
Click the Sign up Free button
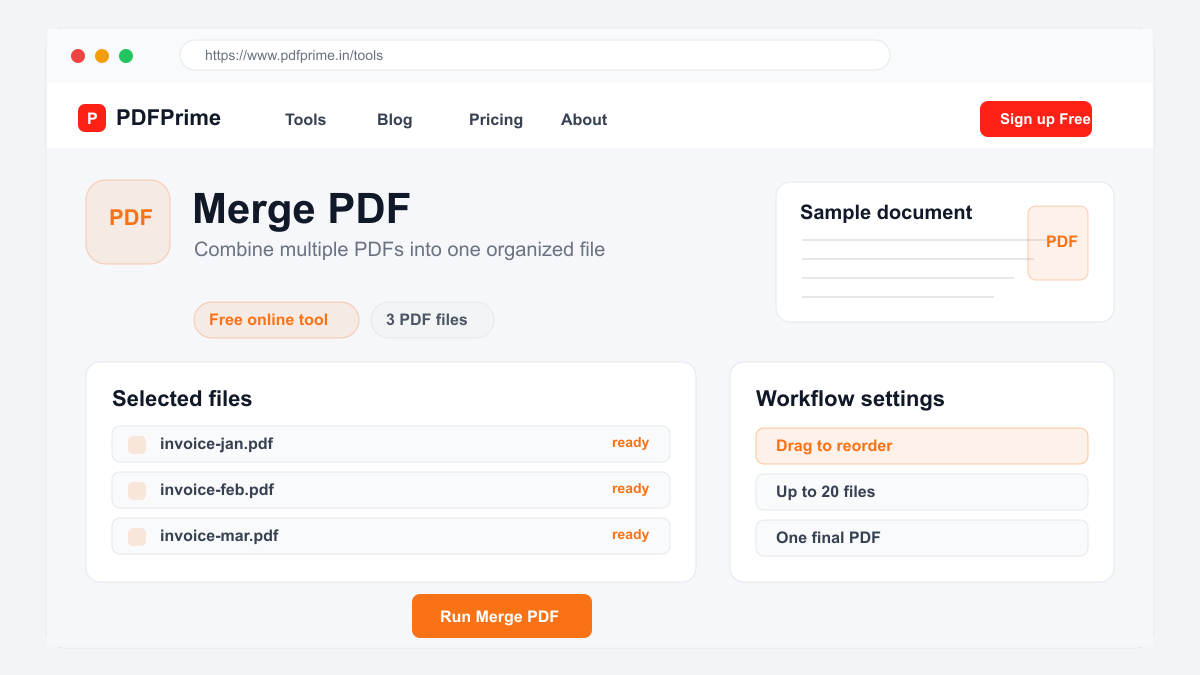[1036, 119]
